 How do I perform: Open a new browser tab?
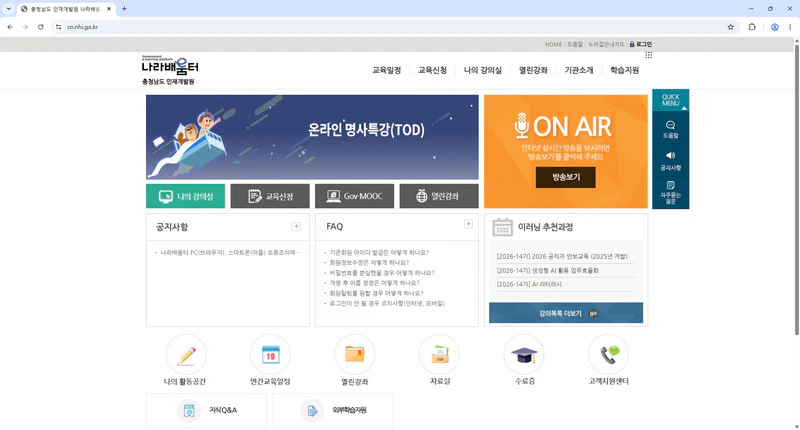124,9
